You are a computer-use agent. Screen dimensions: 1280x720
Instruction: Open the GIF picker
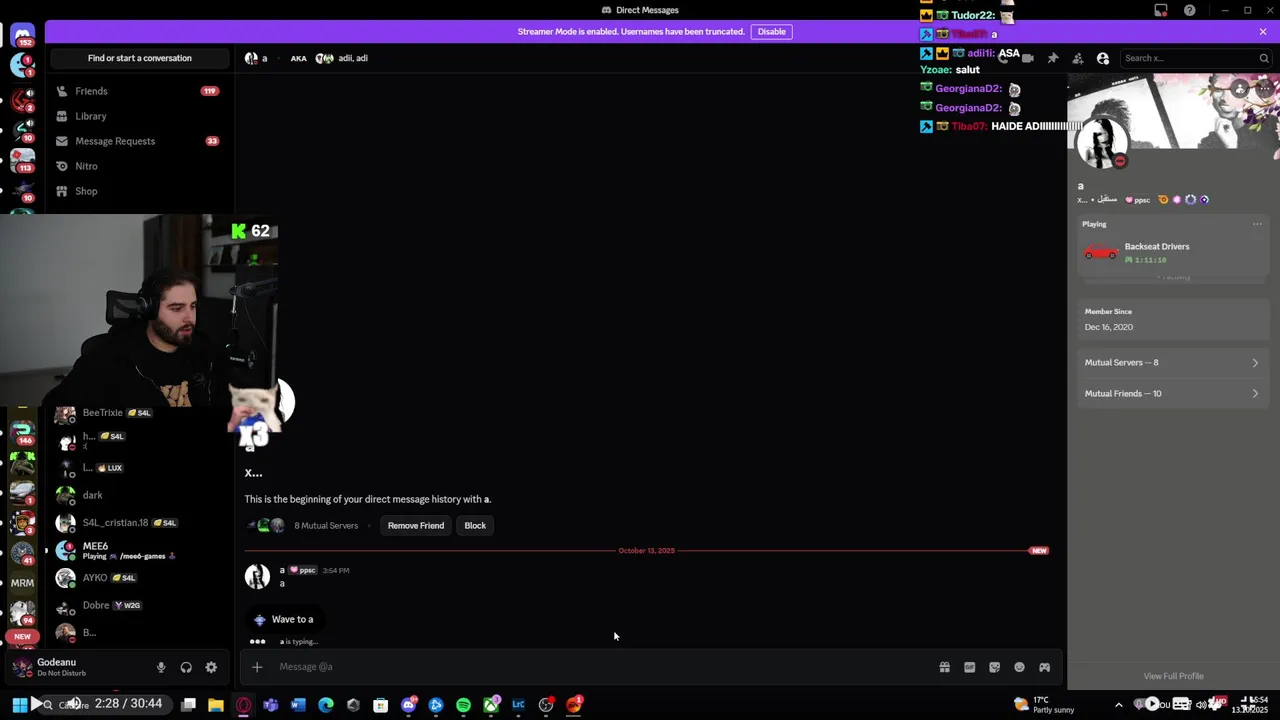[969, 667]
